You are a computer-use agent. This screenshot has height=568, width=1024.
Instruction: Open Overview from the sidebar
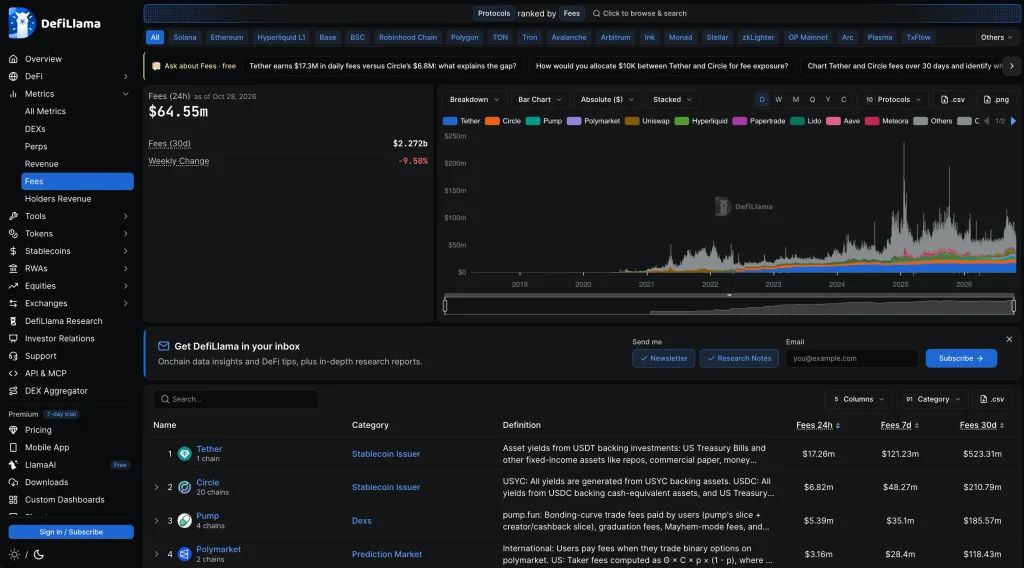coord(43,59)
